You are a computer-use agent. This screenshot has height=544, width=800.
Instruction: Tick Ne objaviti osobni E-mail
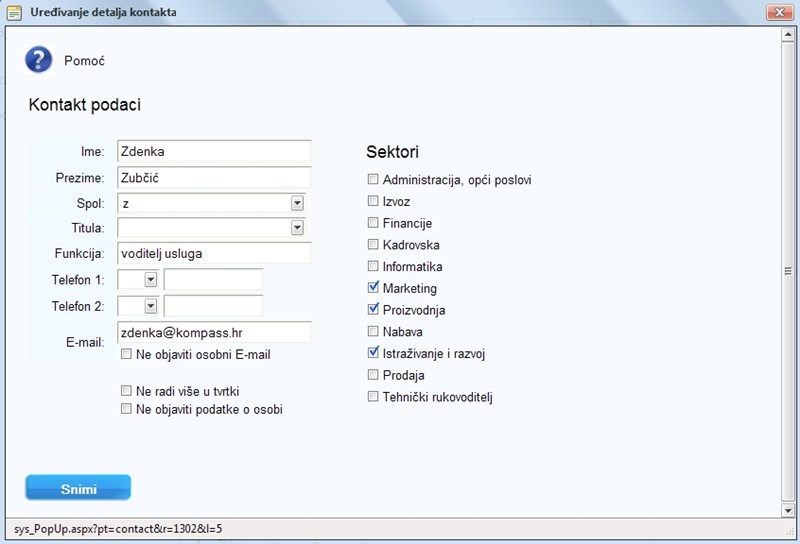point(126,354)
